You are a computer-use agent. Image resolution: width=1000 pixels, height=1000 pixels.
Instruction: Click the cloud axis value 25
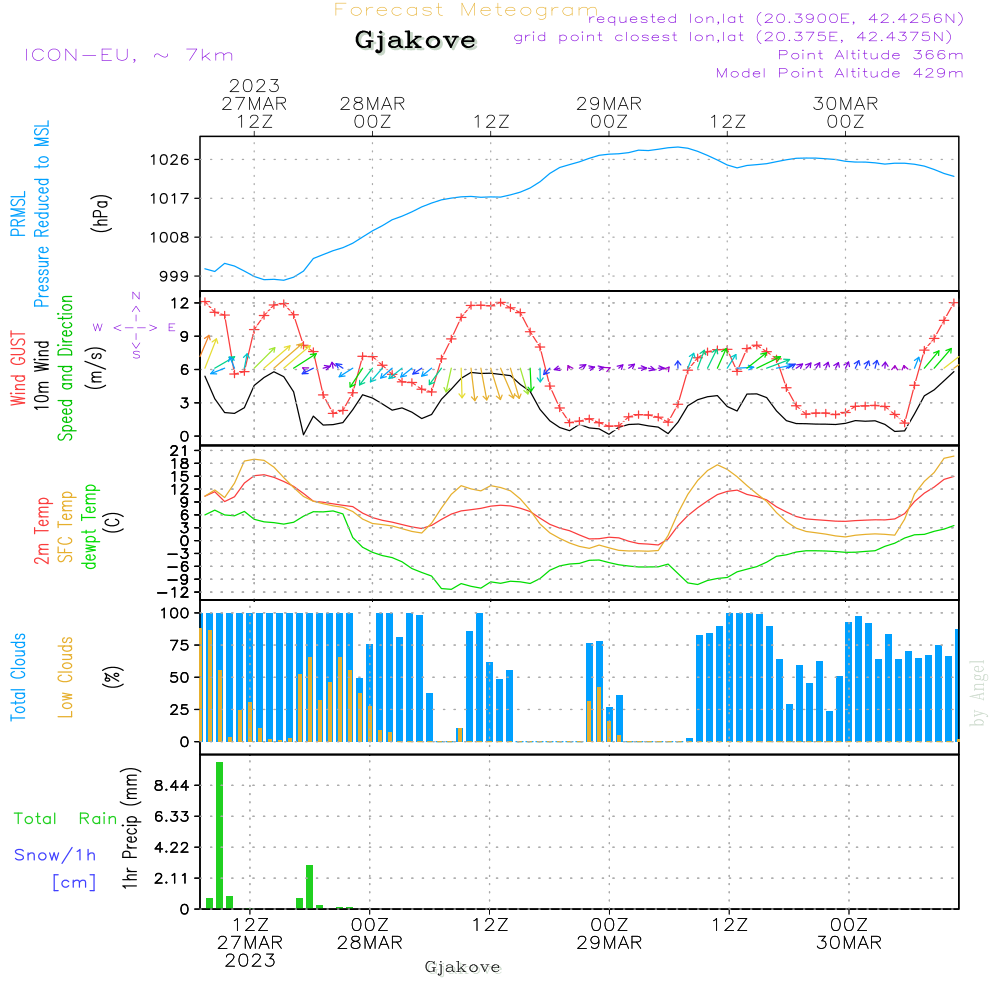(179, 710)
